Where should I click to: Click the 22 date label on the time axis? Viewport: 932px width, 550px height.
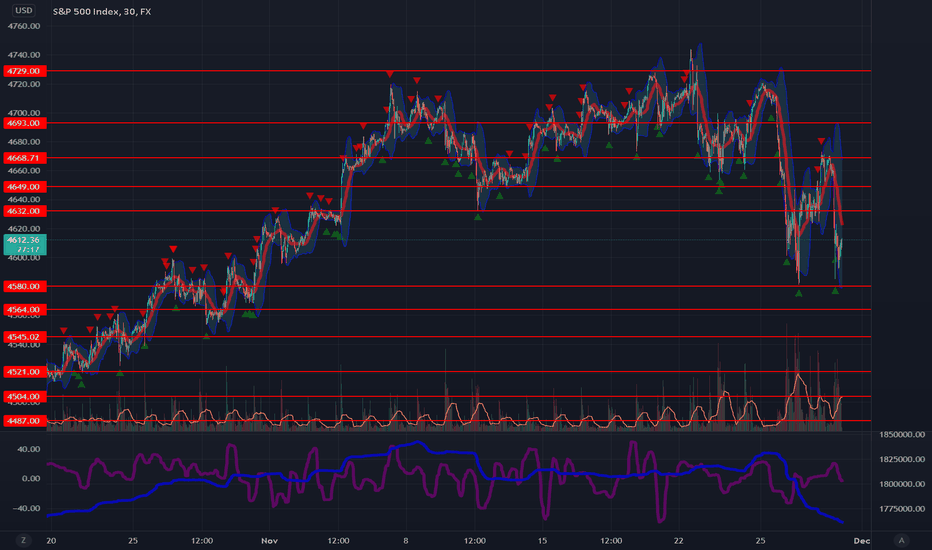679,540
